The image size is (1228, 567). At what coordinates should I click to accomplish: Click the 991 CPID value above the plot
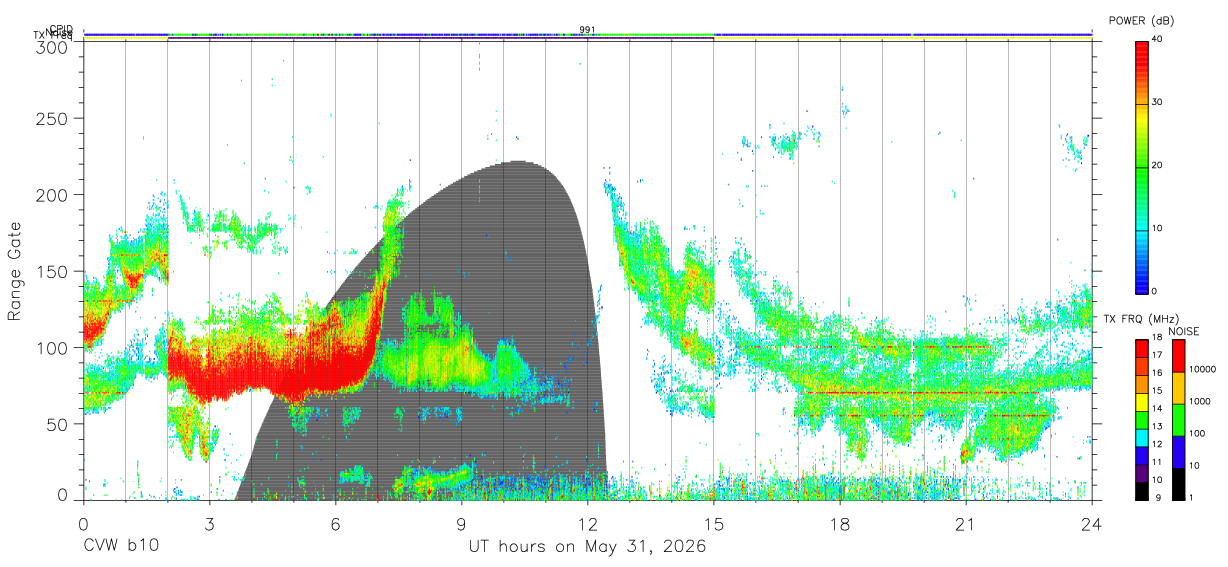click(x=587, y=29)
